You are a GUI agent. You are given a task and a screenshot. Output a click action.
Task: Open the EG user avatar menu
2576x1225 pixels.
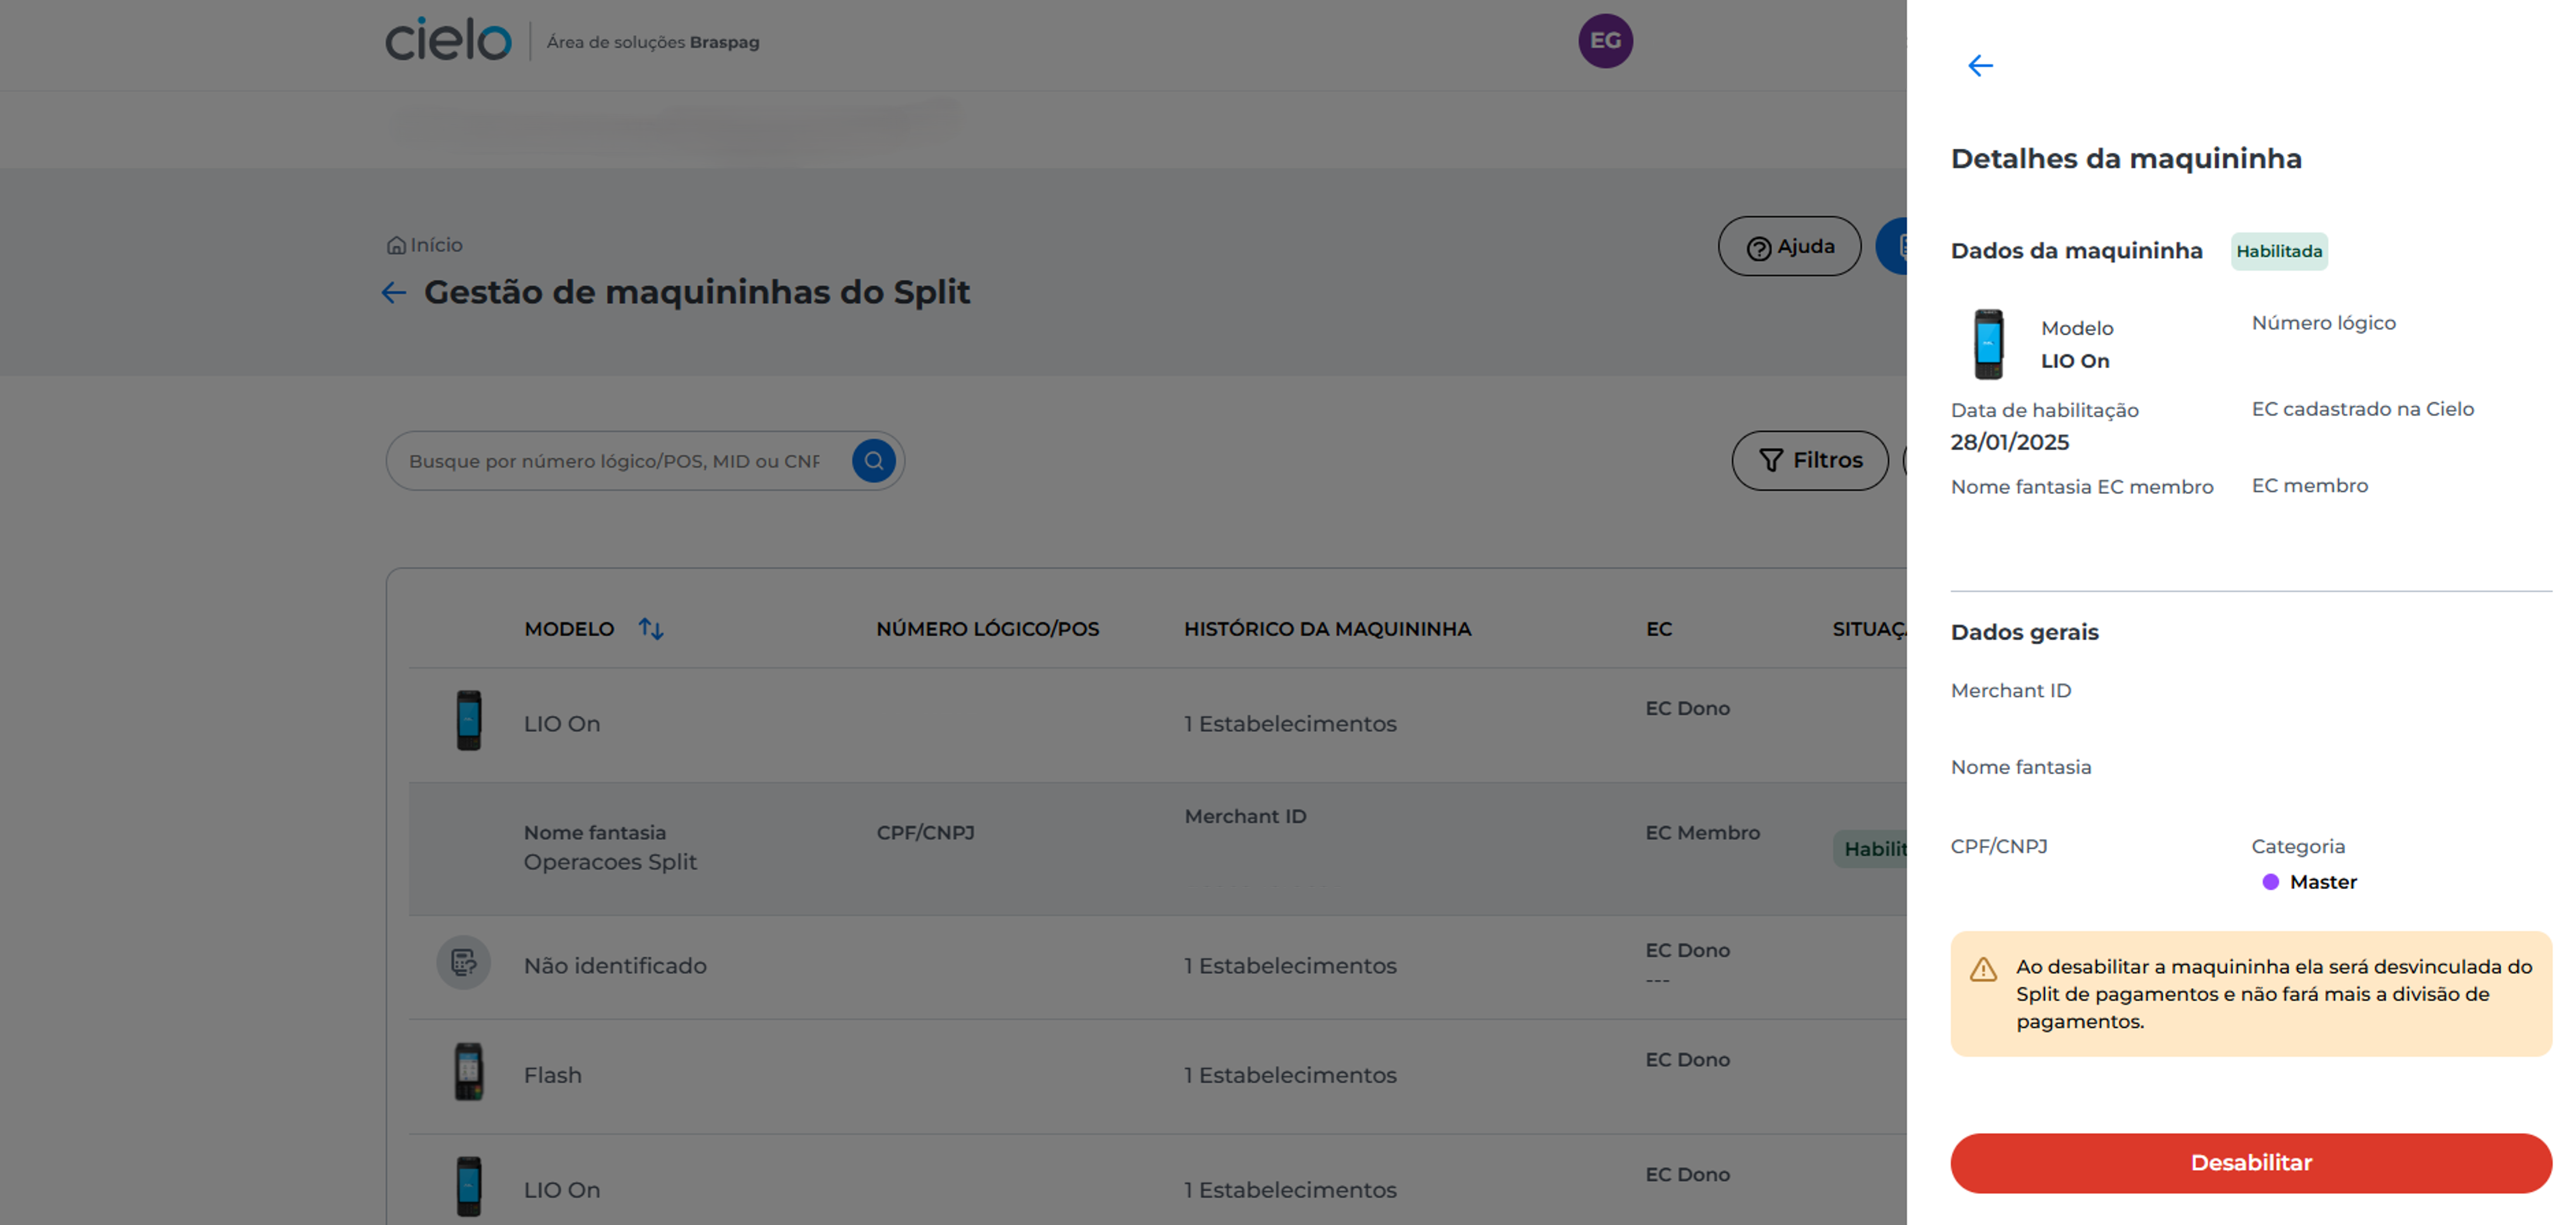click(x=1605, y=41)
